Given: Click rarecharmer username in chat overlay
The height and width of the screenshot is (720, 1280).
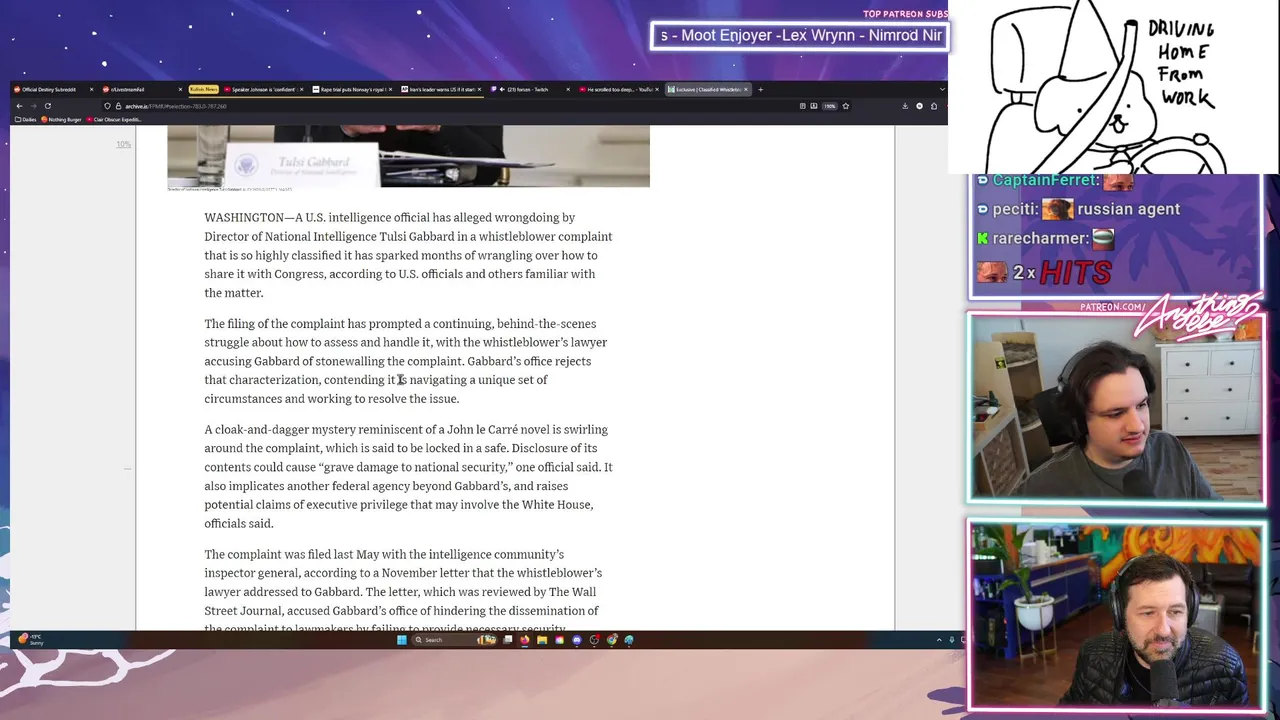Looking at the screenshot, I should tap(1041, 238).
